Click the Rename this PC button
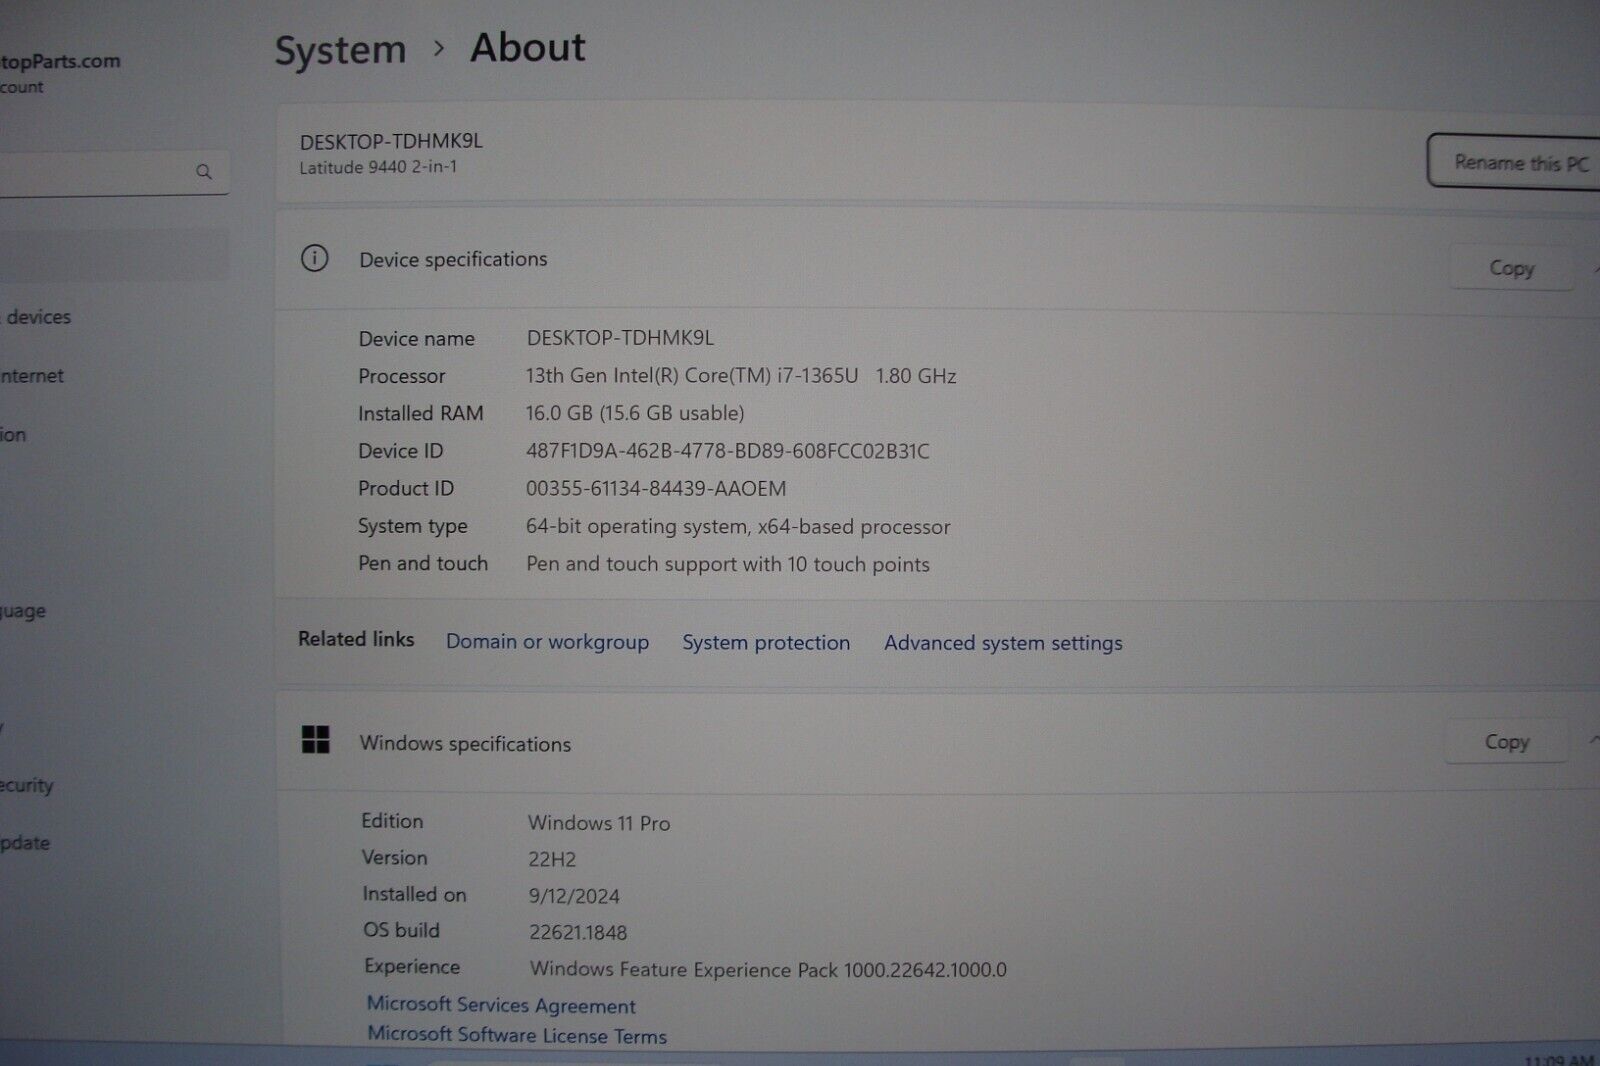Image resolution: width=1600 pixels, height=1066 pixels. (1515, 161)
